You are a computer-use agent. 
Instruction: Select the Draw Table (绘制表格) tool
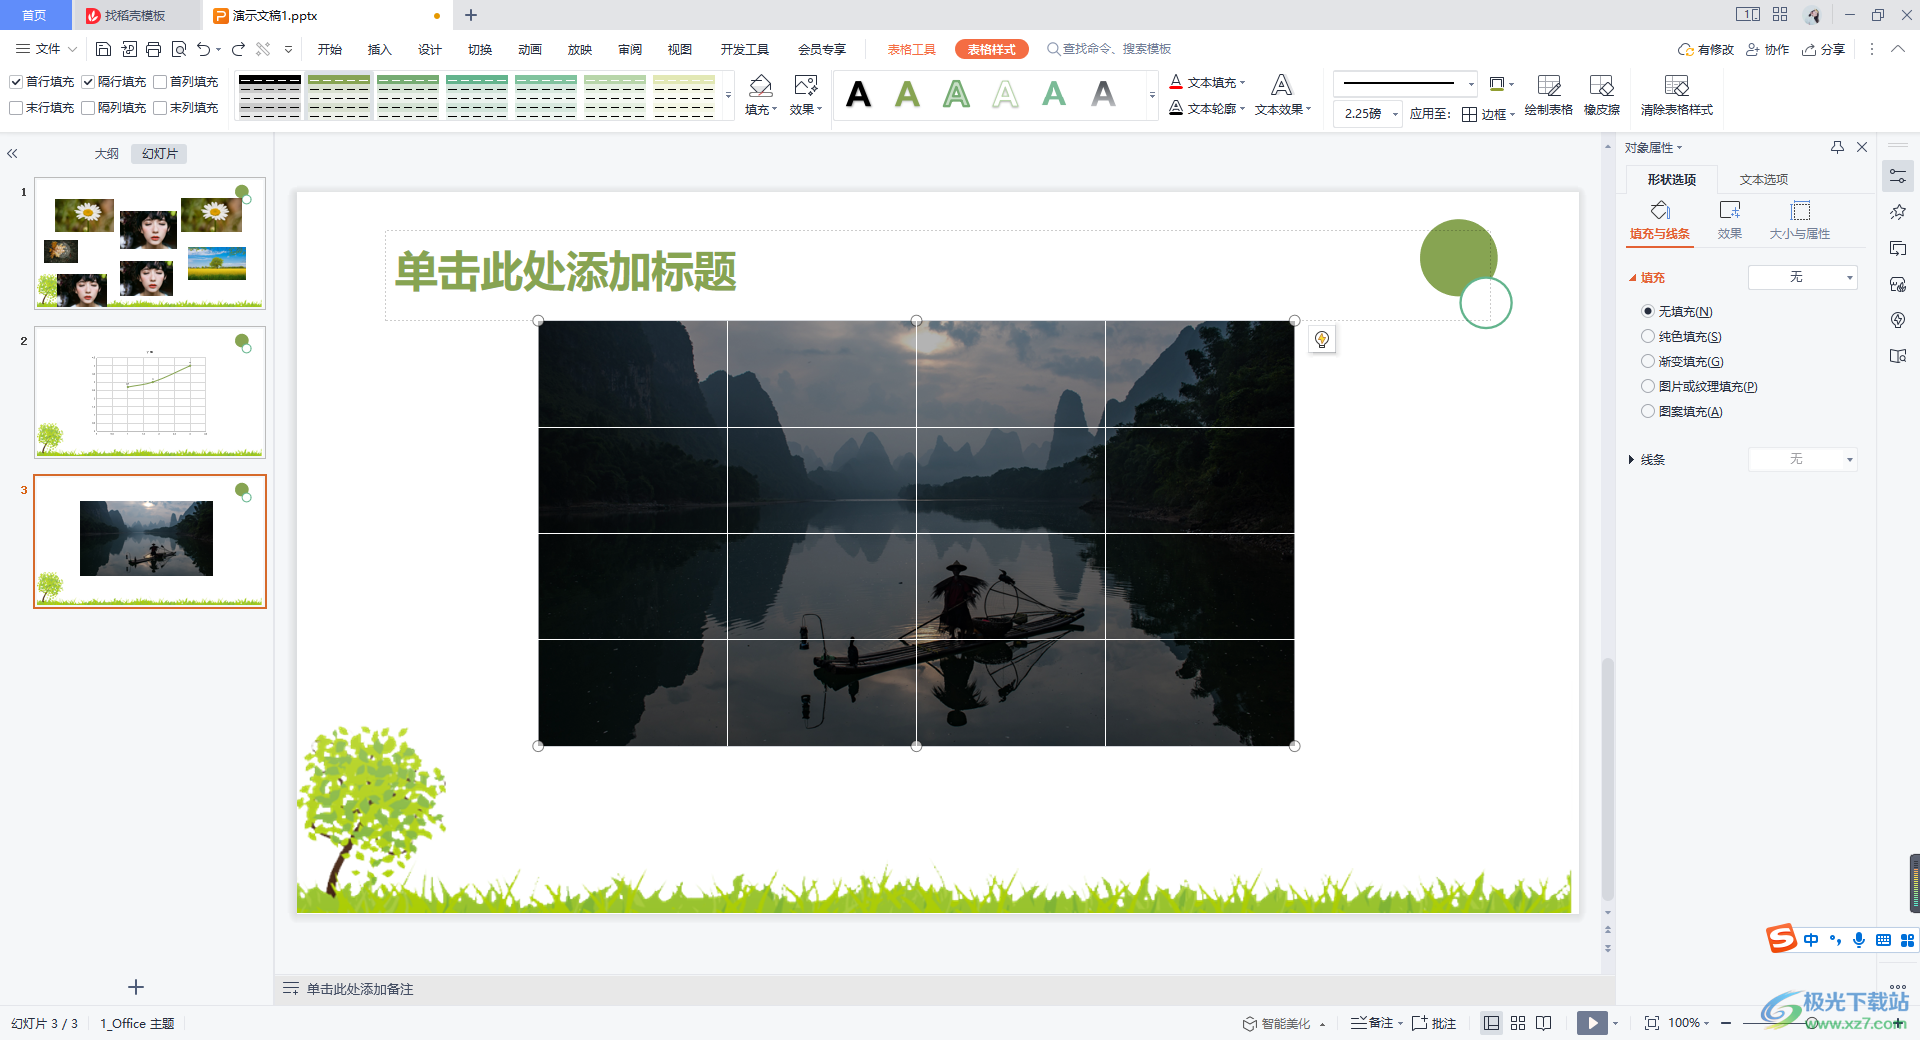tap(1548, 95)
